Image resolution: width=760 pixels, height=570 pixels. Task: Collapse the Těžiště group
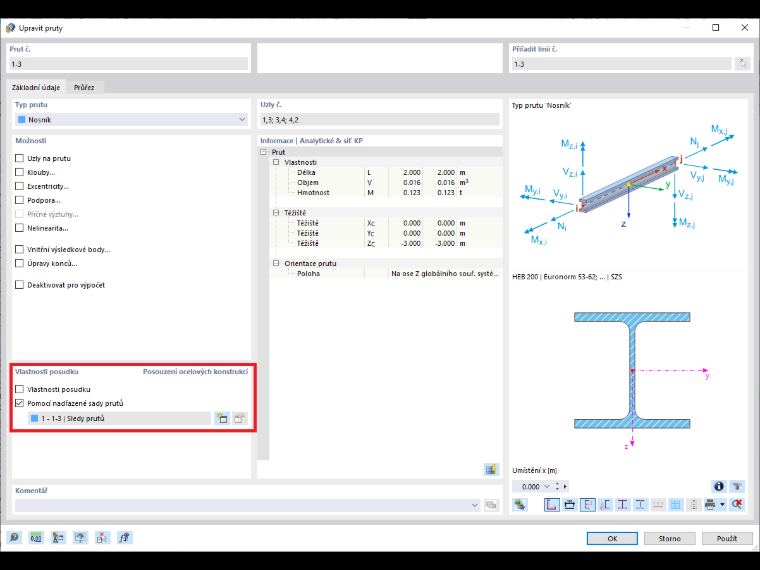click(x=276, y=213)
